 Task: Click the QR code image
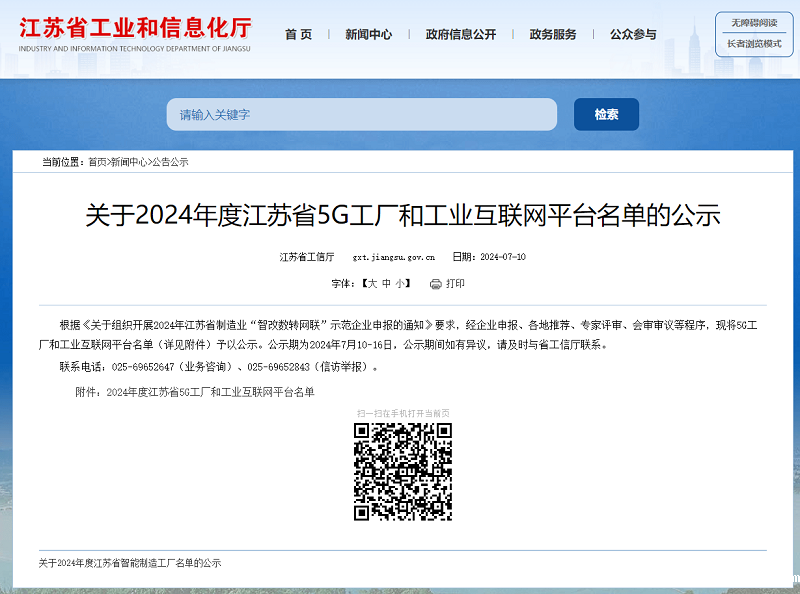coord(402,471)
